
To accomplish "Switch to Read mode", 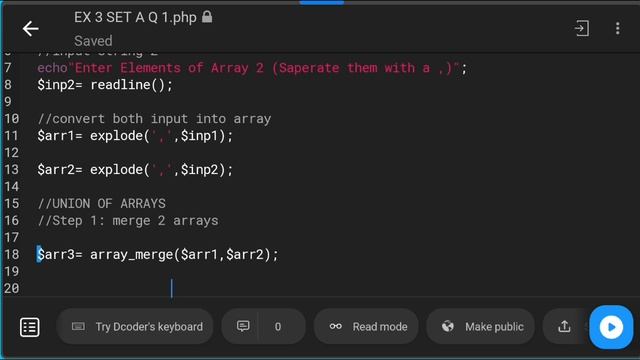I will tap(366, 327).
